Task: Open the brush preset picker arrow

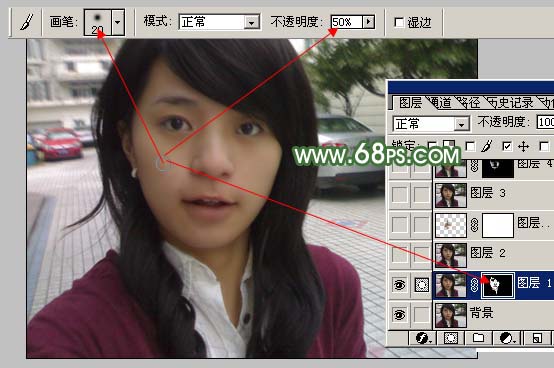Action: [x=118, y=22]
